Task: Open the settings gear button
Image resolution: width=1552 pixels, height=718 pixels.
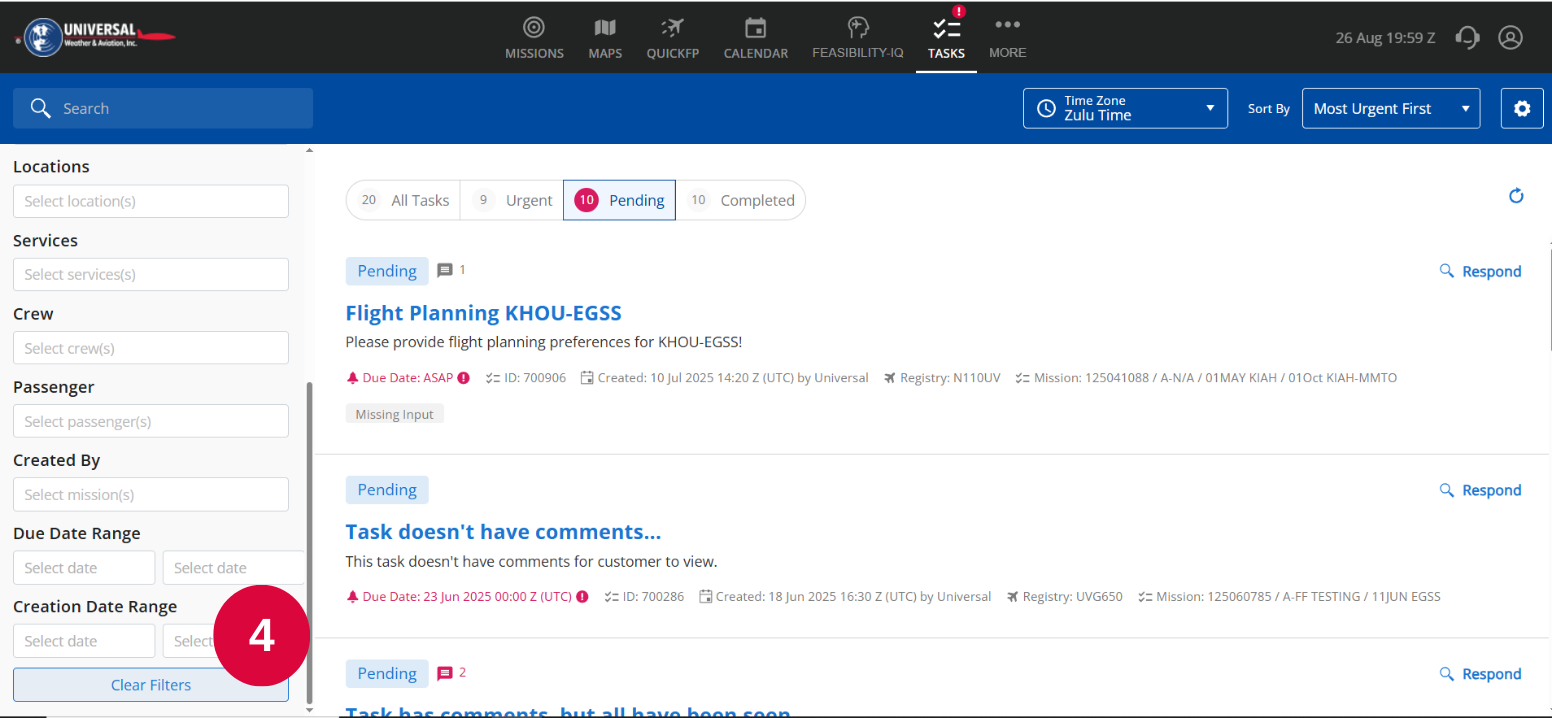Action: 1522,109
